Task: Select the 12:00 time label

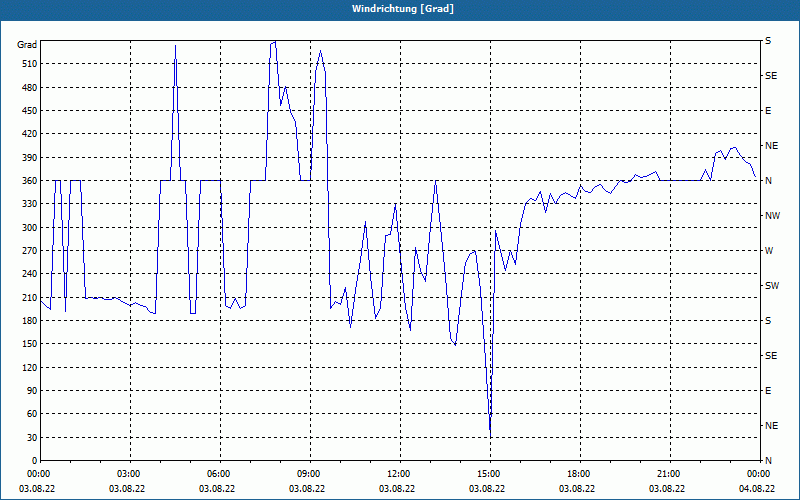Action: point(397,474)
